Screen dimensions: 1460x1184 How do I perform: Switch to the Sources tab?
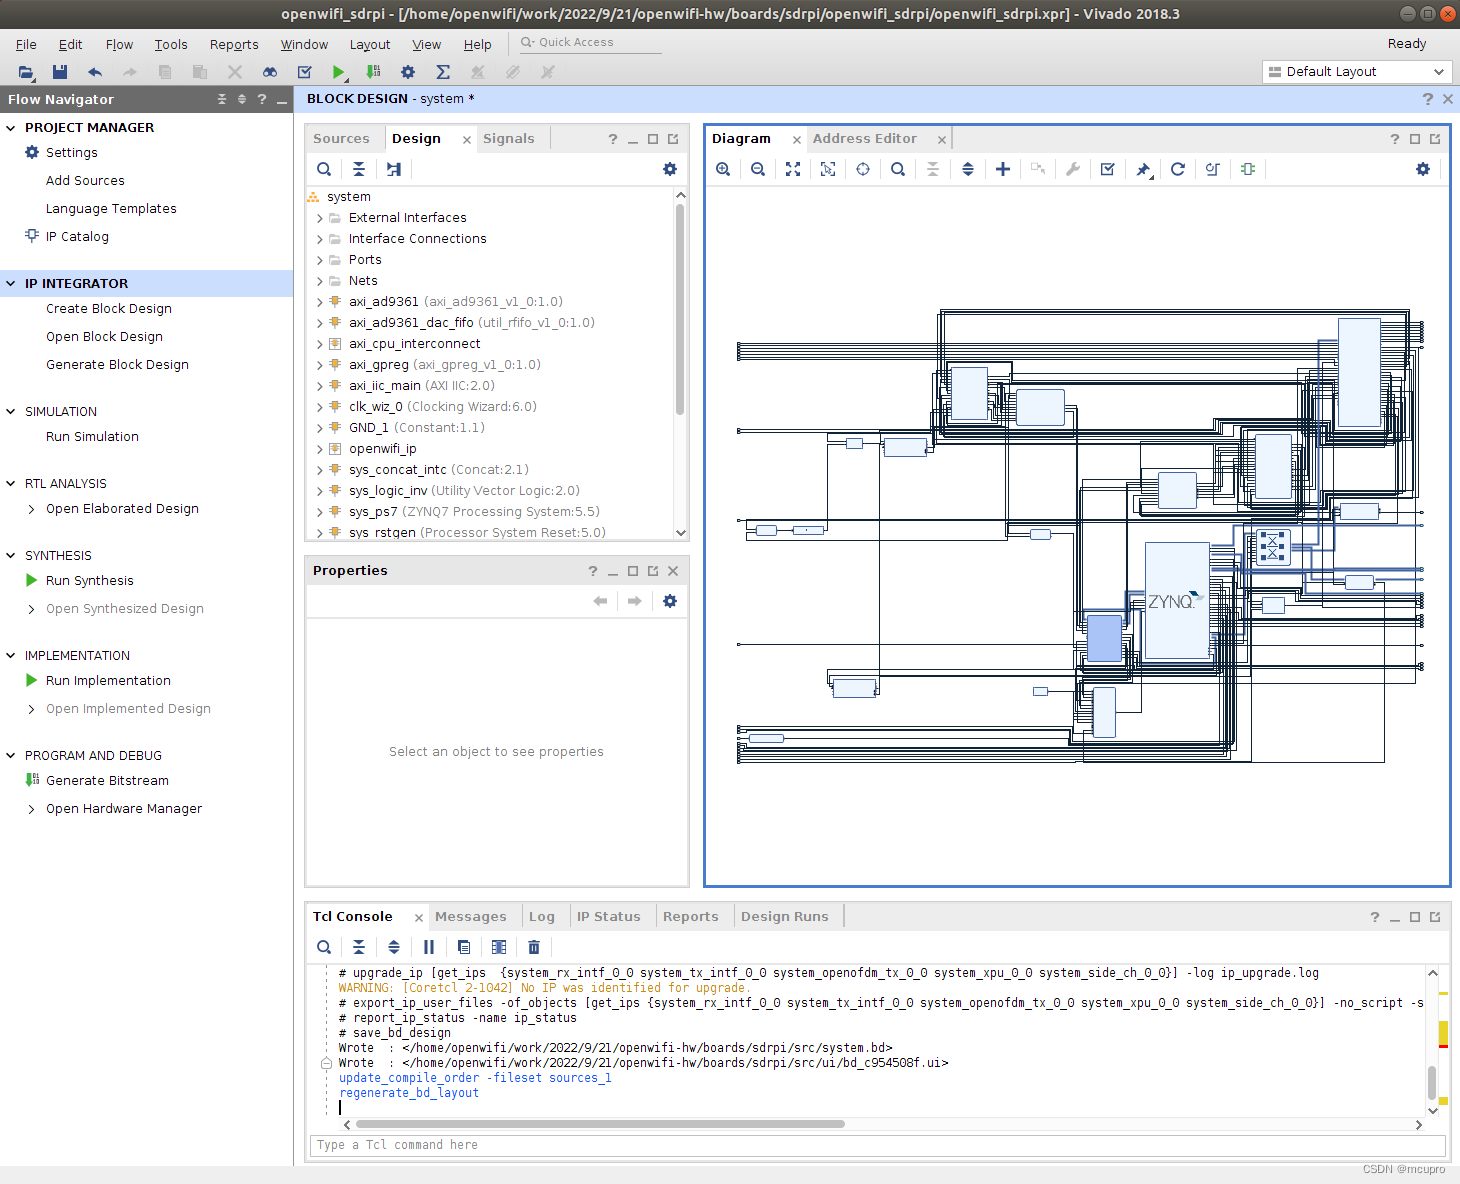341,139
